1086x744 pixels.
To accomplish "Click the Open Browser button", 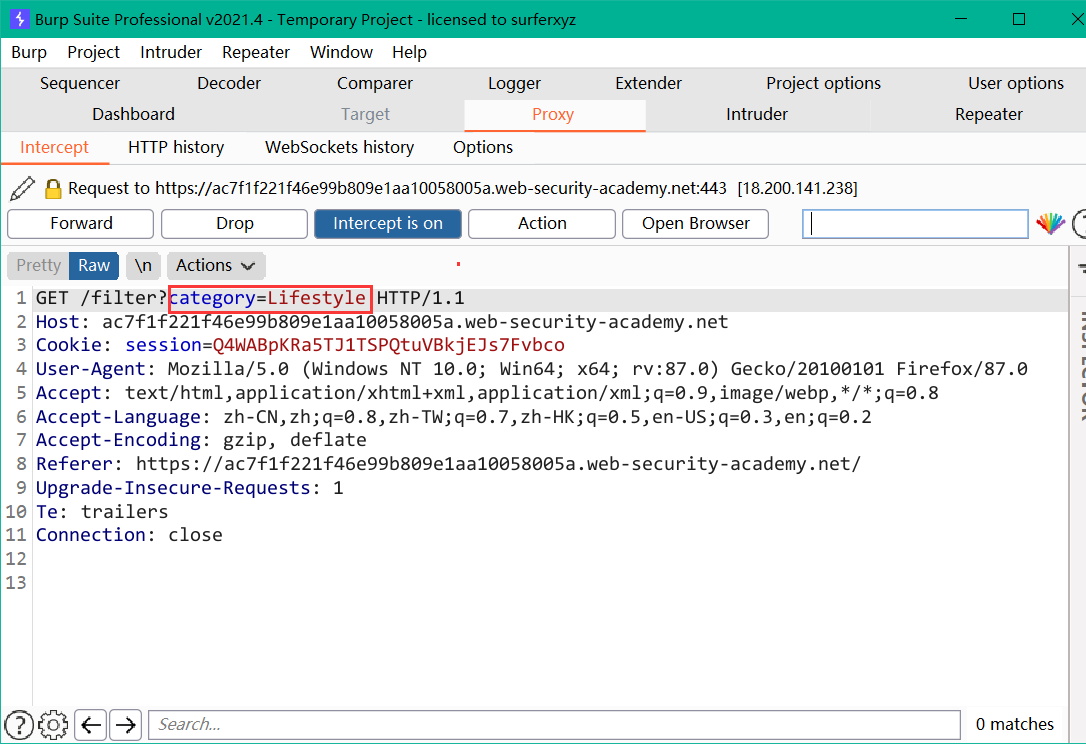I will 695,224.
